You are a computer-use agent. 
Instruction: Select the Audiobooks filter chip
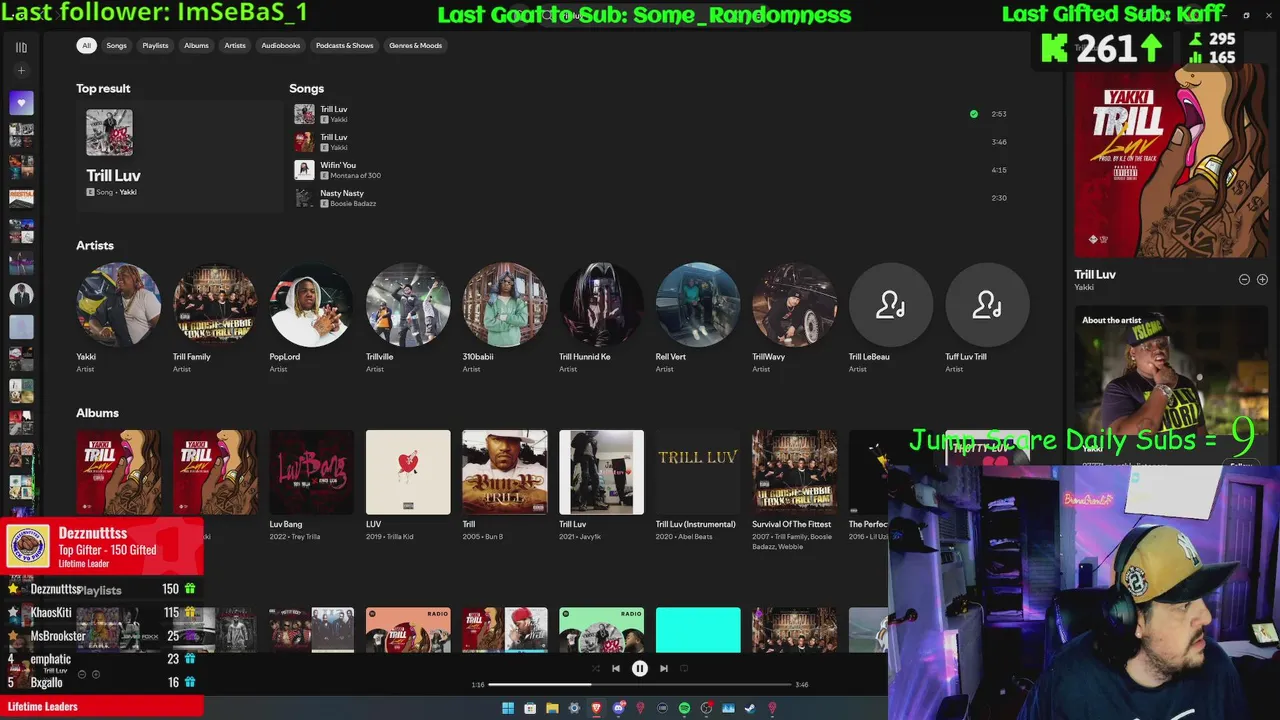click(x=281, y=45)
